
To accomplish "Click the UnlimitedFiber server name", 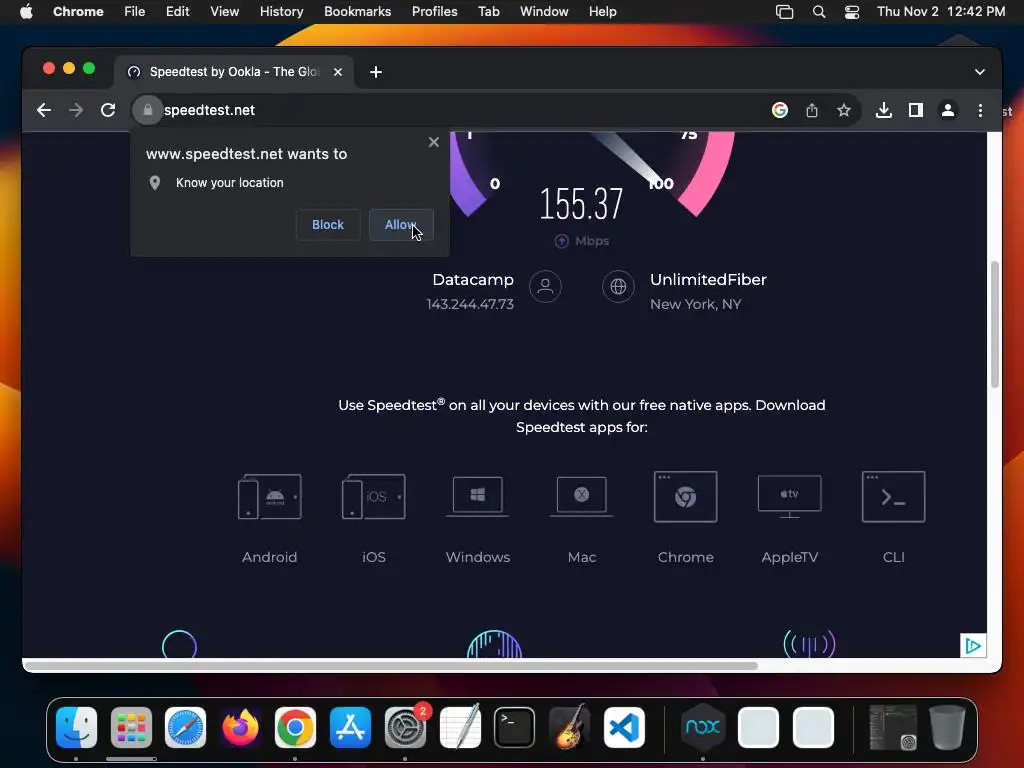I will (x=708, y=280).
